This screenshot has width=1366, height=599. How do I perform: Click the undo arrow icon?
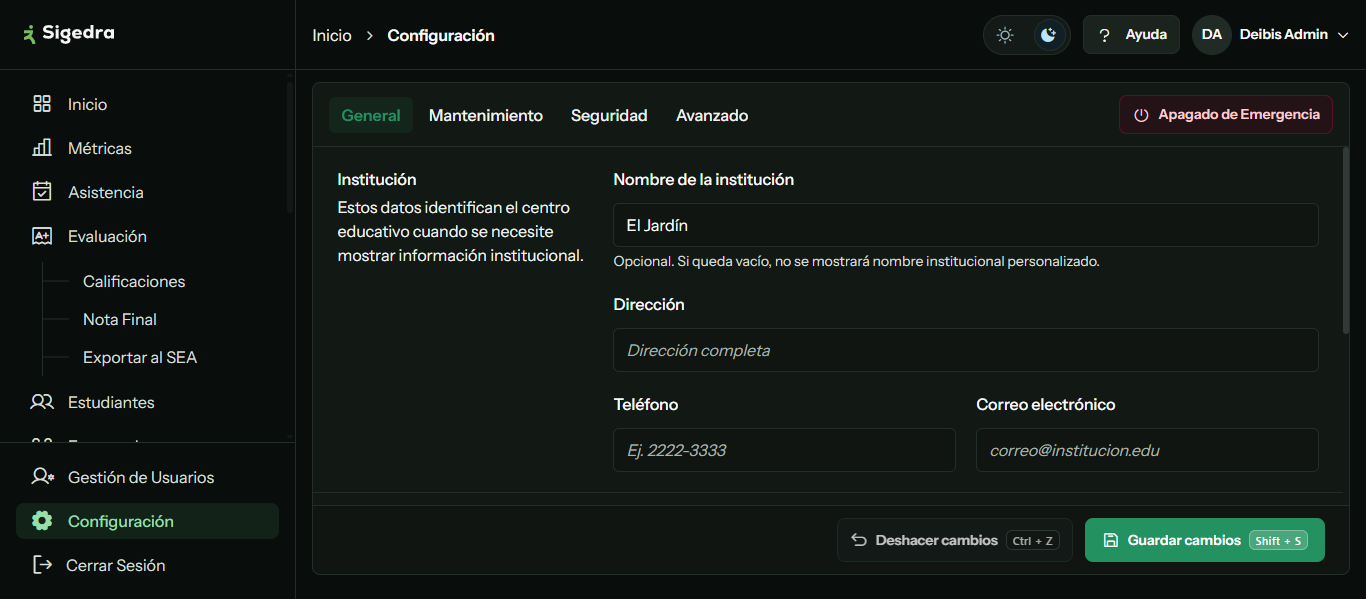[859, 540]
